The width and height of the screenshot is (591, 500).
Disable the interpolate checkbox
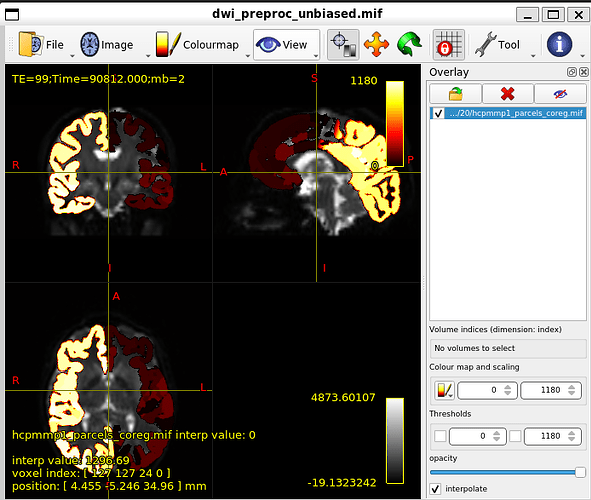435,489
